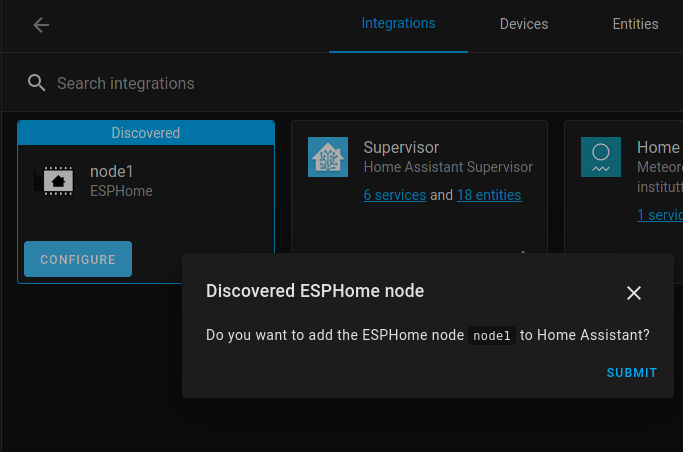Close the Discovered ESPHome node dialog

tap(633, 292)
